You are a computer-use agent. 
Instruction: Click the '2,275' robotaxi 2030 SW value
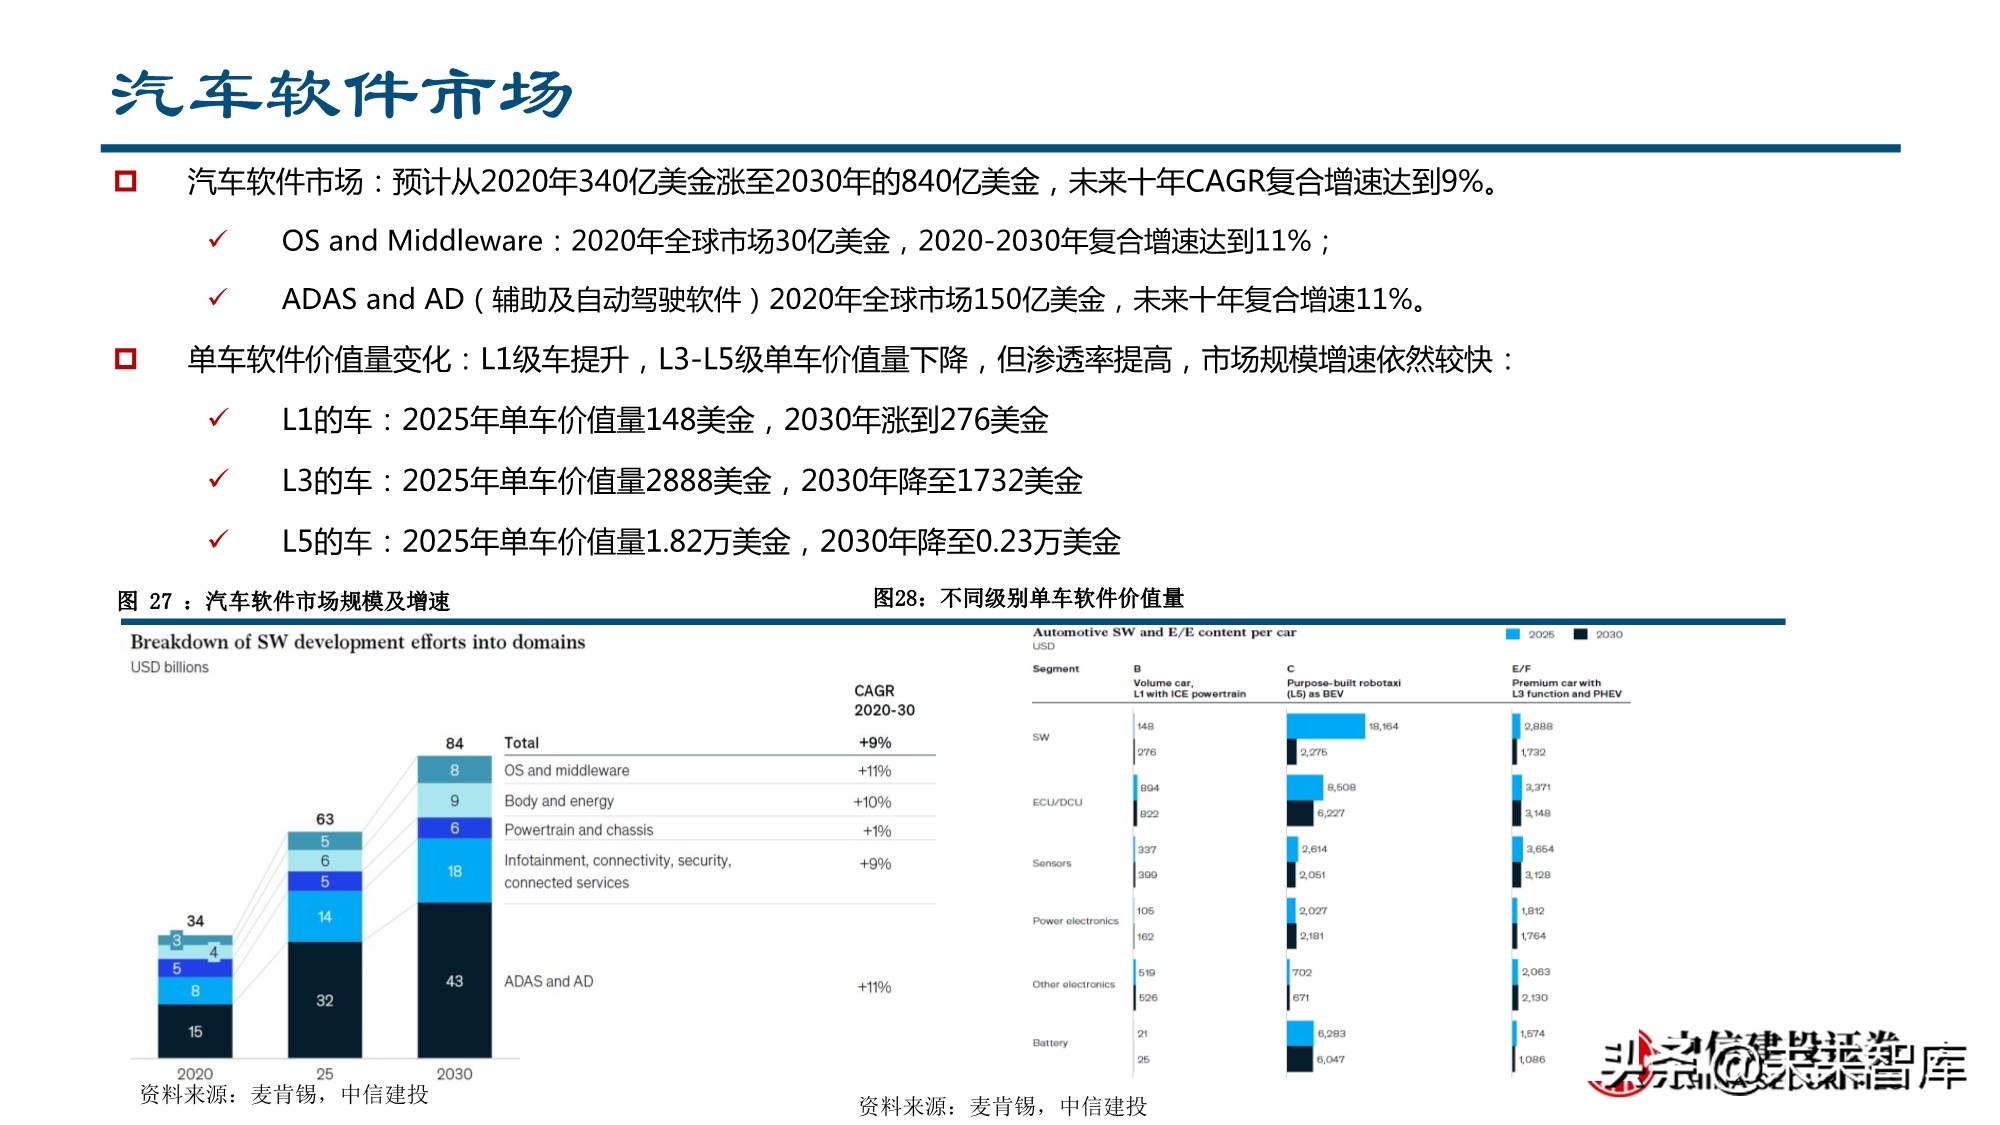(1313, 752)
